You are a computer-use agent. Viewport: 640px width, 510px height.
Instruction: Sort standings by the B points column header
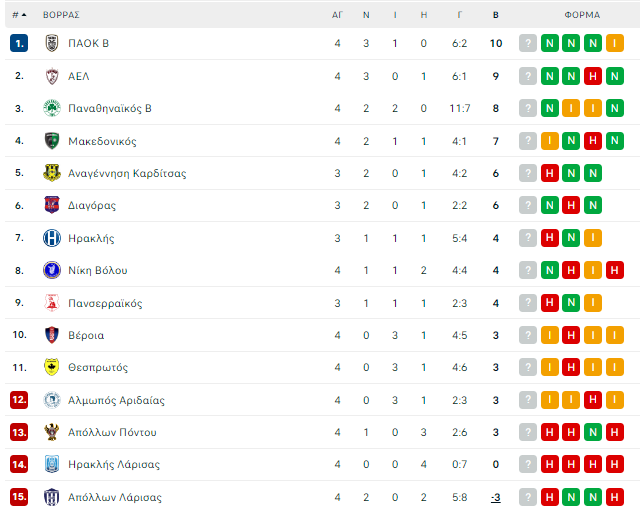coord(496,15)
